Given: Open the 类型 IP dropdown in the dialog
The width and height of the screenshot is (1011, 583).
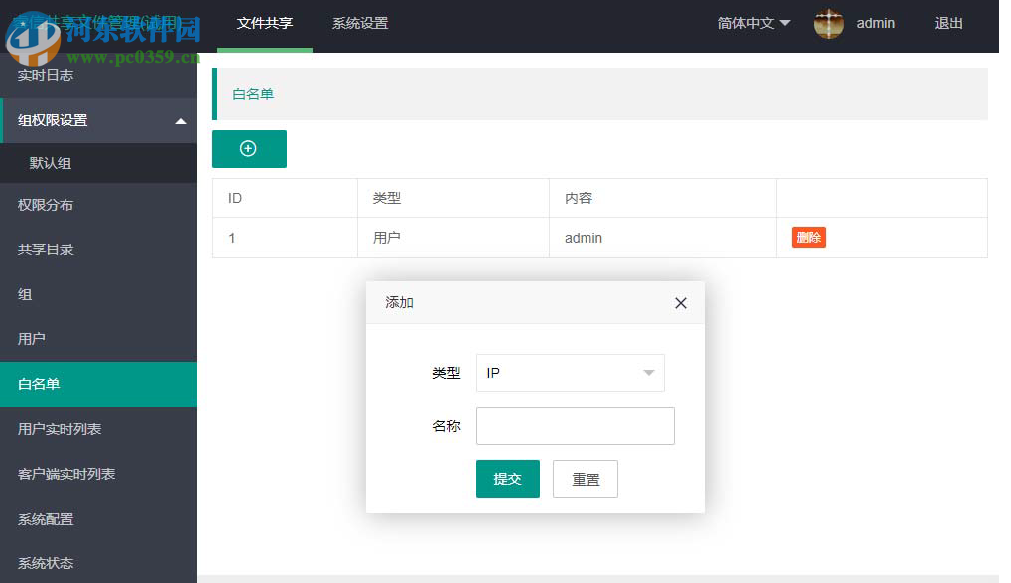Looking at the screenshot, I should (x=570, y=372).
